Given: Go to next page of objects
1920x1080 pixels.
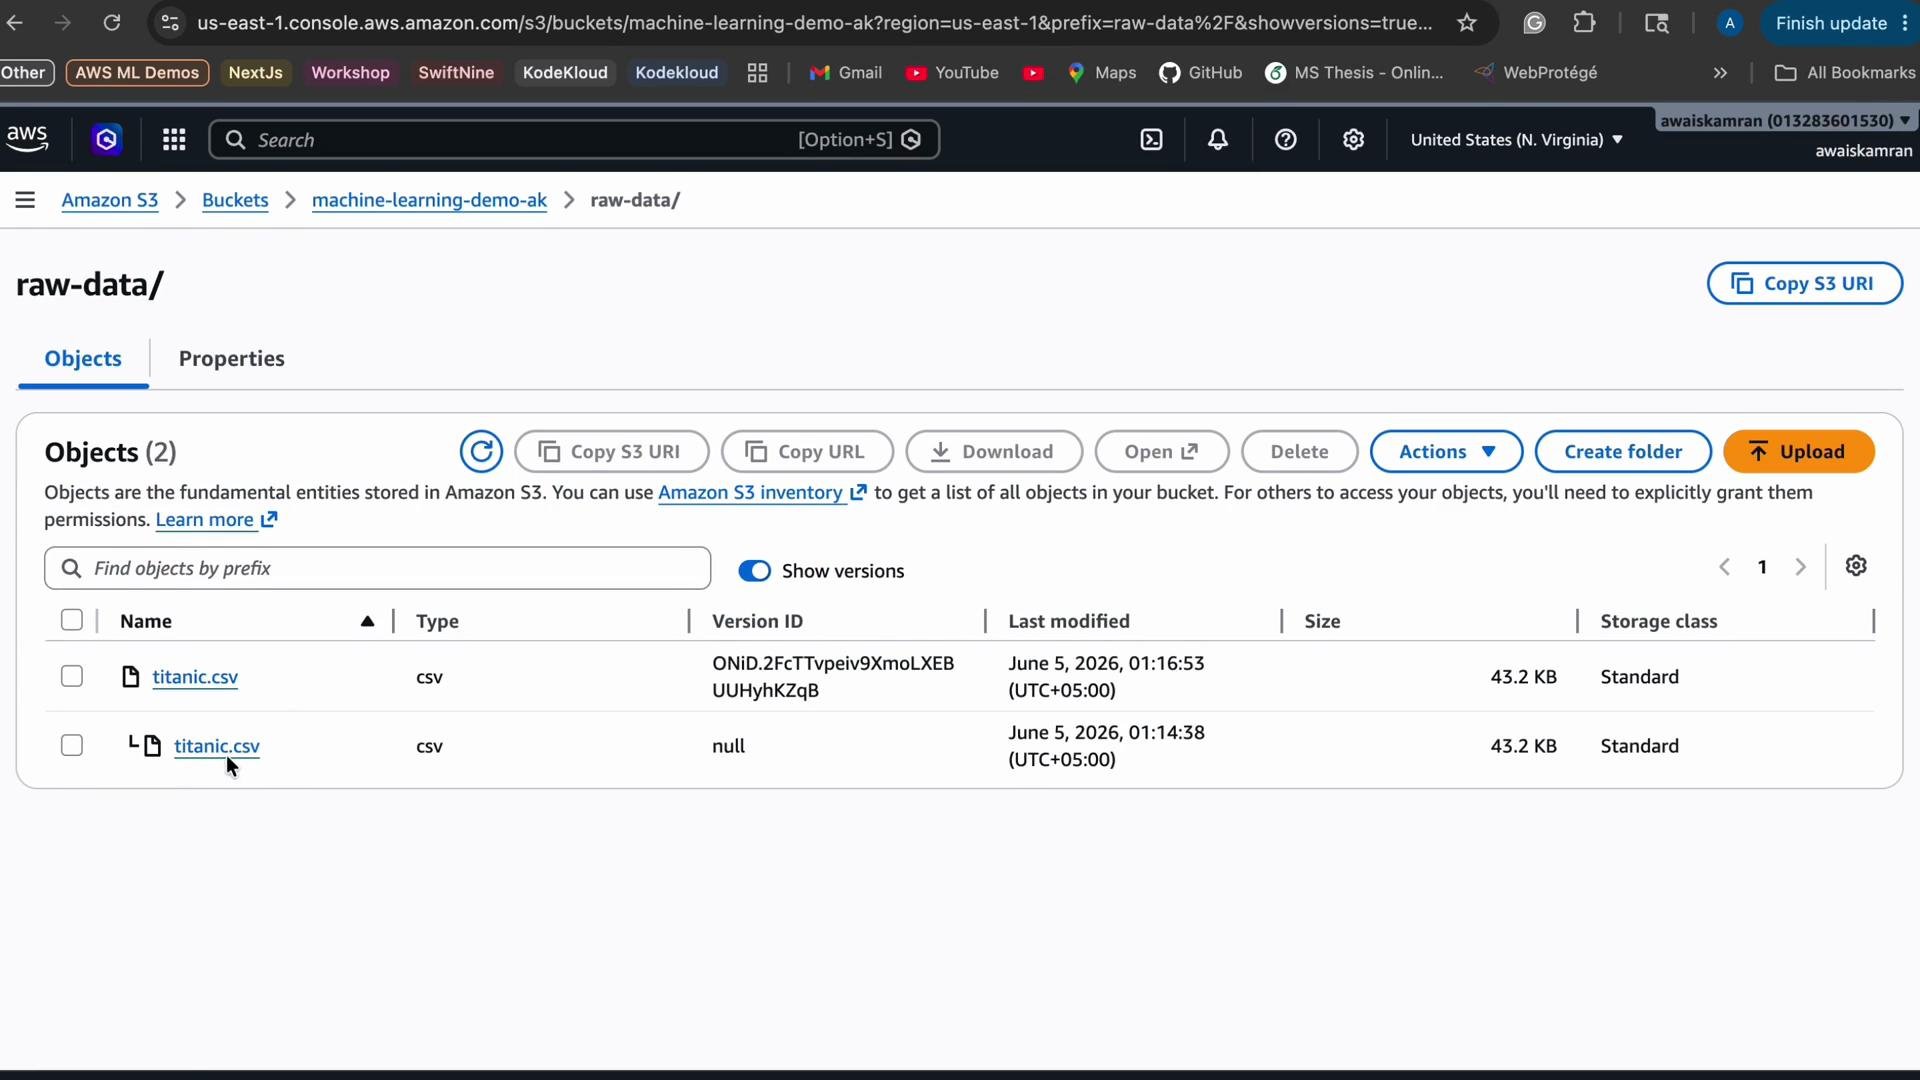Looking at the screenshot, I should (x=1801, y=568).
